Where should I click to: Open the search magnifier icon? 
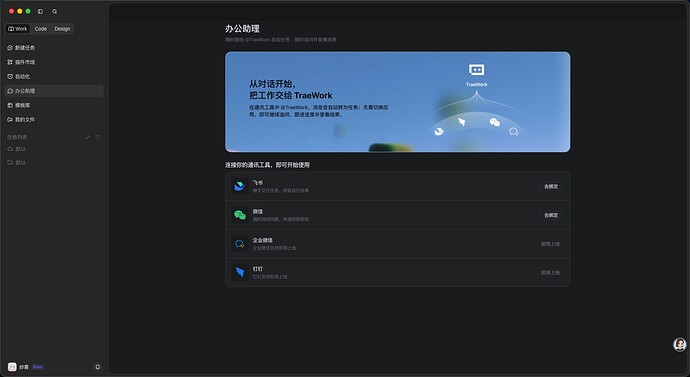tap(55, 11)
